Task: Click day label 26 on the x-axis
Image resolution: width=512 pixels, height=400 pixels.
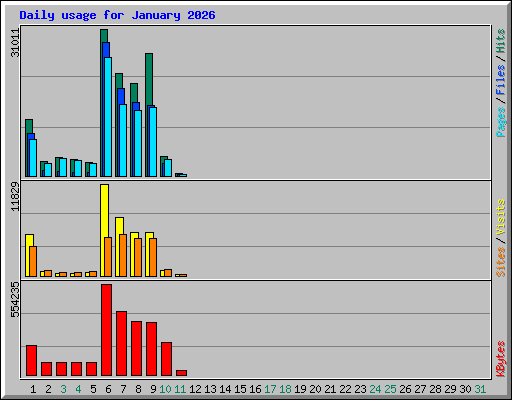Action: point(405,389)
